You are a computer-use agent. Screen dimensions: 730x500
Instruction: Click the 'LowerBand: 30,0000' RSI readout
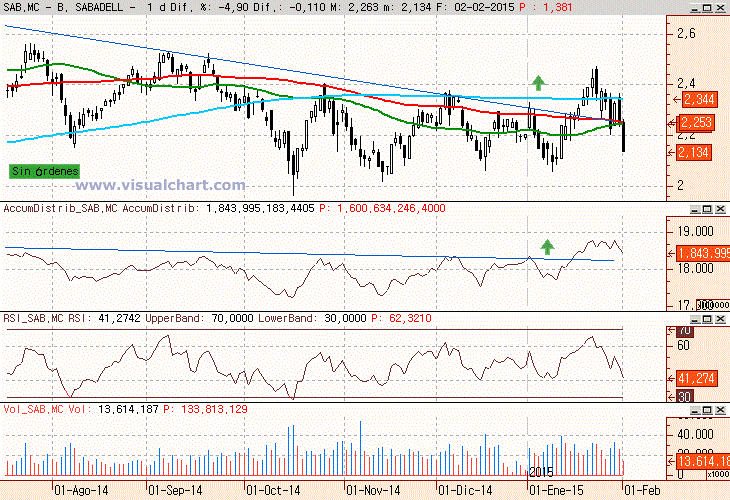click(312, 318)
